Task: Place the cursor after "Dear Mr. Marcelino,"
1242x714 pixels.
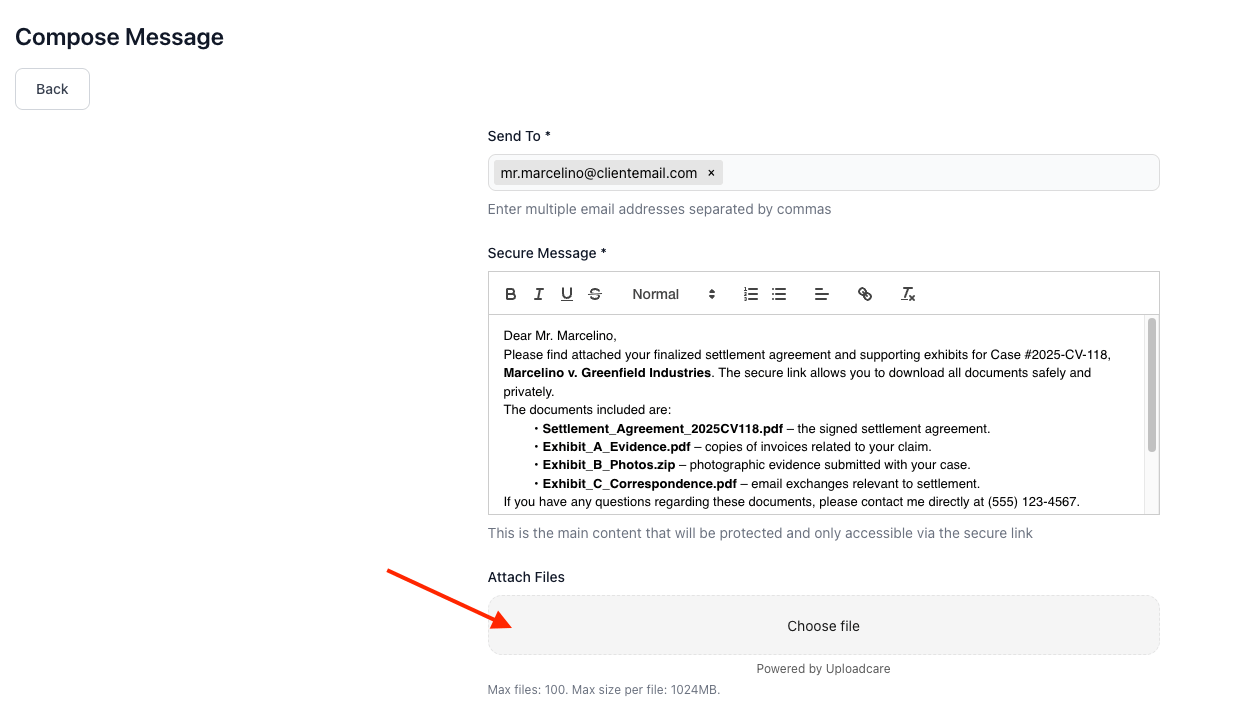Action: 617,336
